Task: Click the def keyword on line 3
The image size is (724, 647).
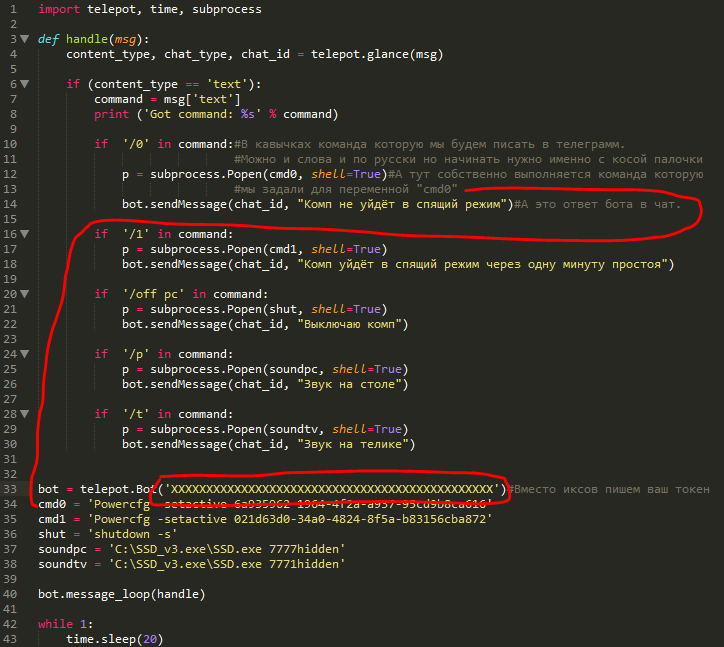Action: (x=48, y=39)
